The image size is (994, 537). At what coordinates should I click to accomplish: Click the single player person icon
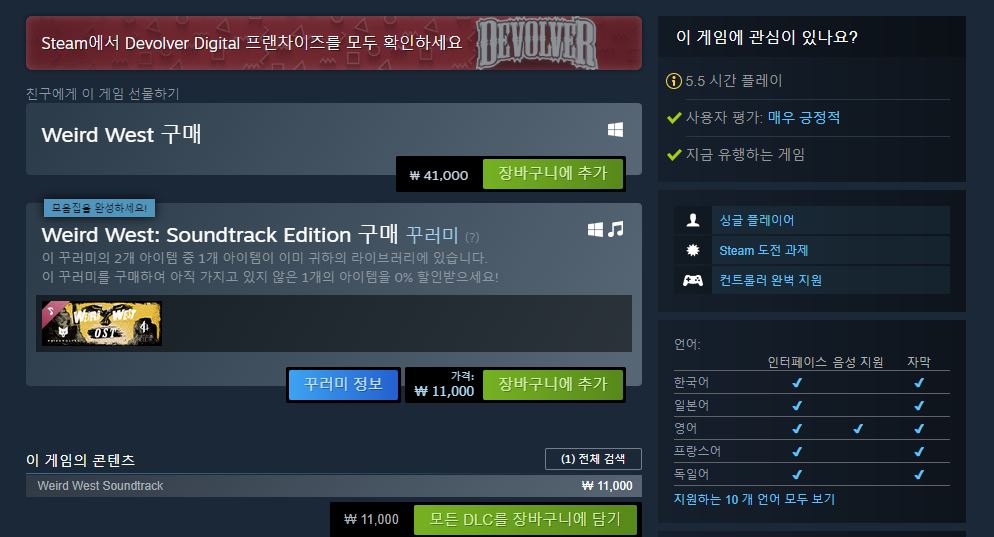[x=693, y=220]
